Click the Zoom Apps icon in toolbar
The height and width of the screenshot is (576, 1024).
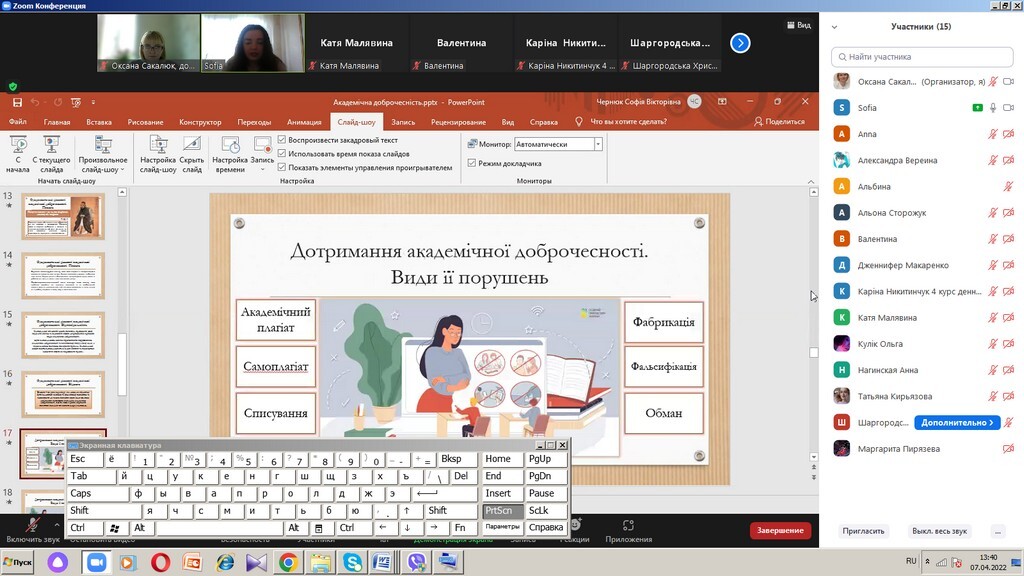coord(628,526)
